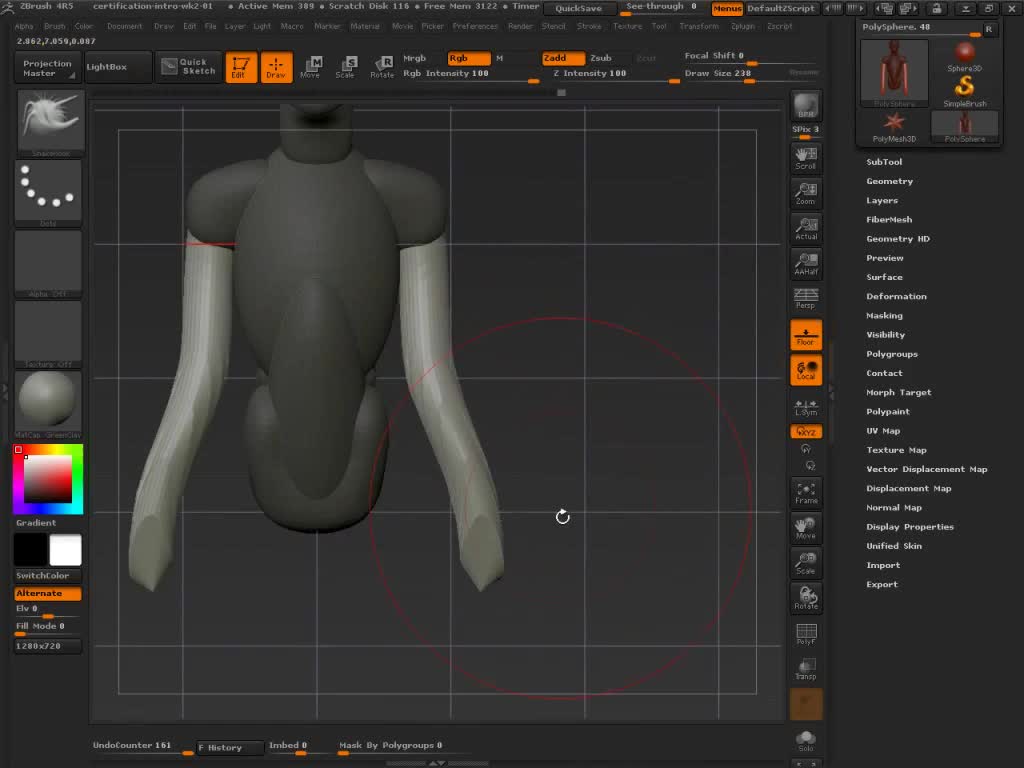Expand the Polygroups section

pos(892,354)
